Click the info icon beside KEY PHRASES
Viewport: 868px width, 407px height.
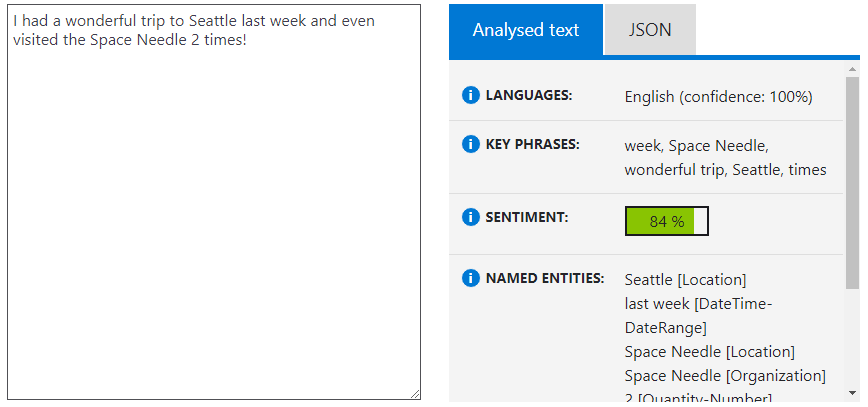(x=471, y=144)
